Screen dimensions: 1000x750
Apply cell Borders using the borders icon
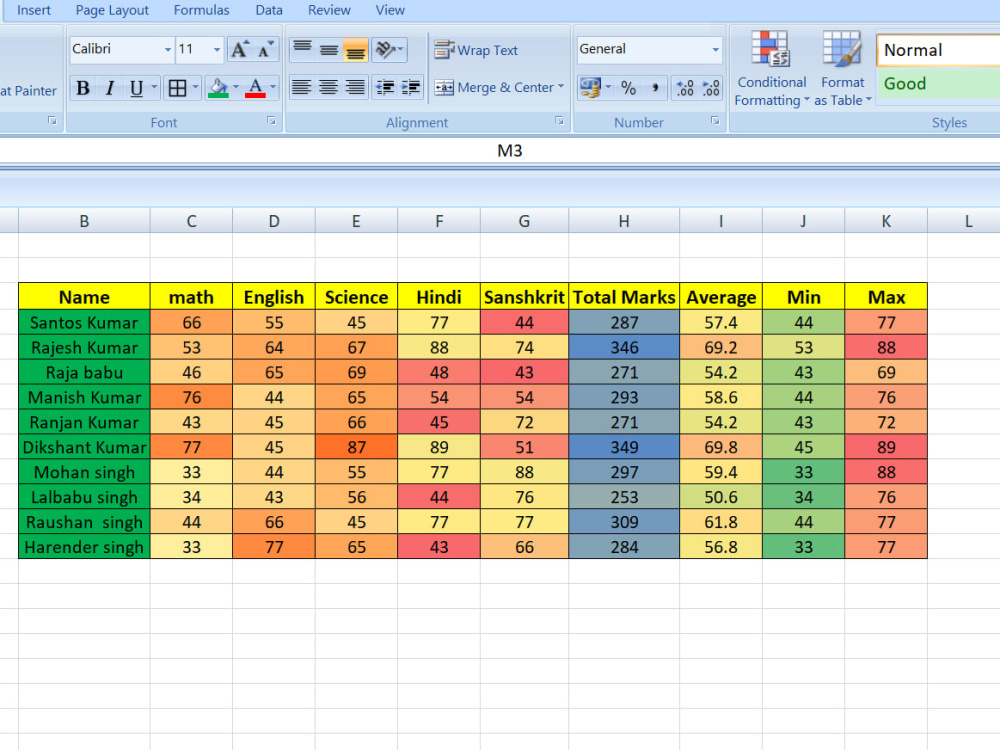point(177,88)
